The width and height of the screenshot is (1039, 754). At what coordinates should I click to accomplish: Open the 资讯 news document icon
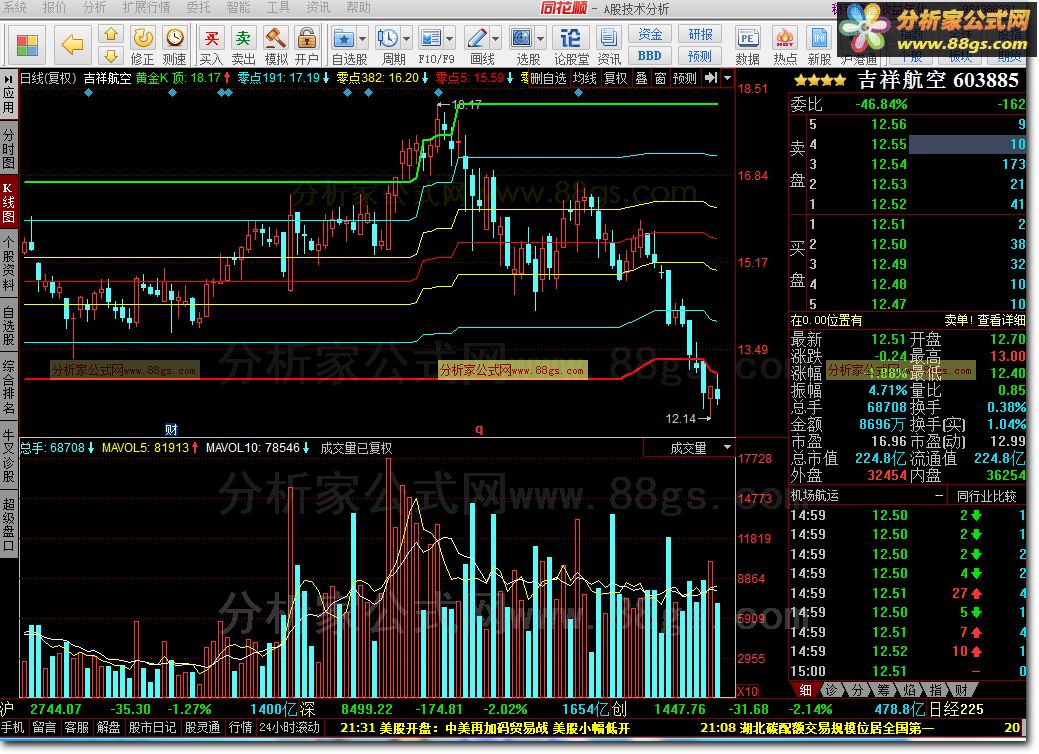coord(608,45)
